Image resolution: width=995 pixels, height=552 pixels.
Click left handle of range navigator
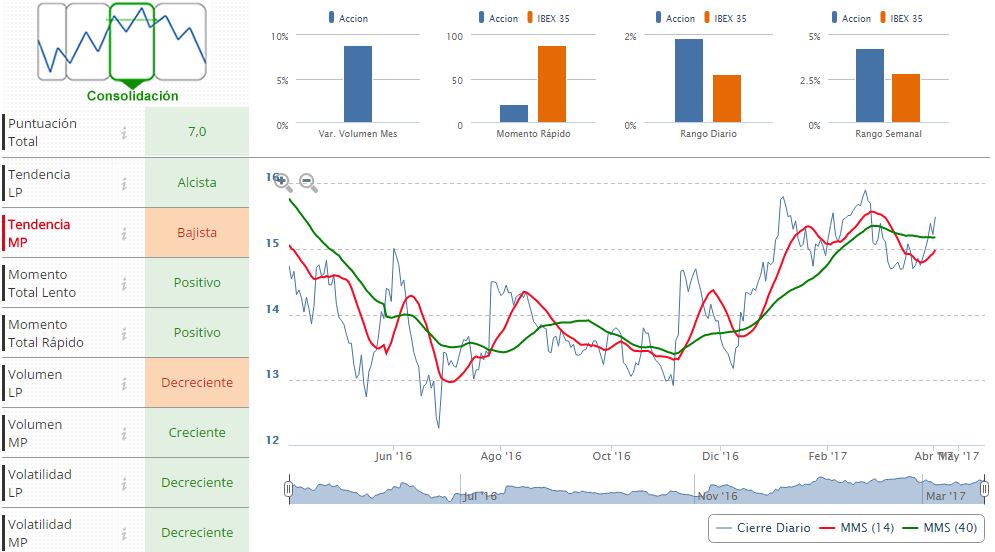pyautogui.click(x=289, y=489)
